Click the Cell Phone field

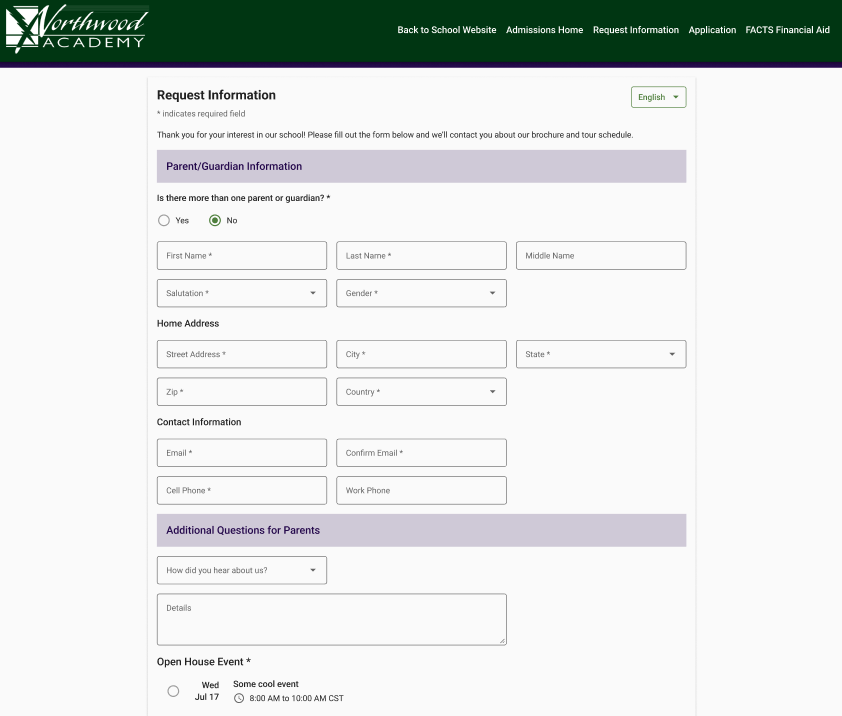241,490
